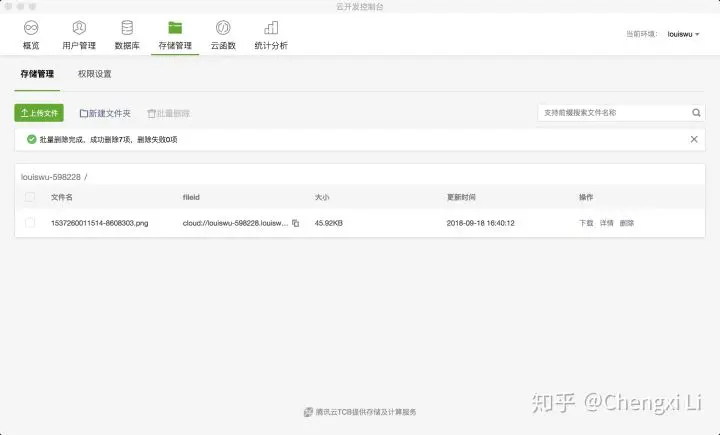
Task: Click the 批量删除 batch delete button
Action: [169, 113]
